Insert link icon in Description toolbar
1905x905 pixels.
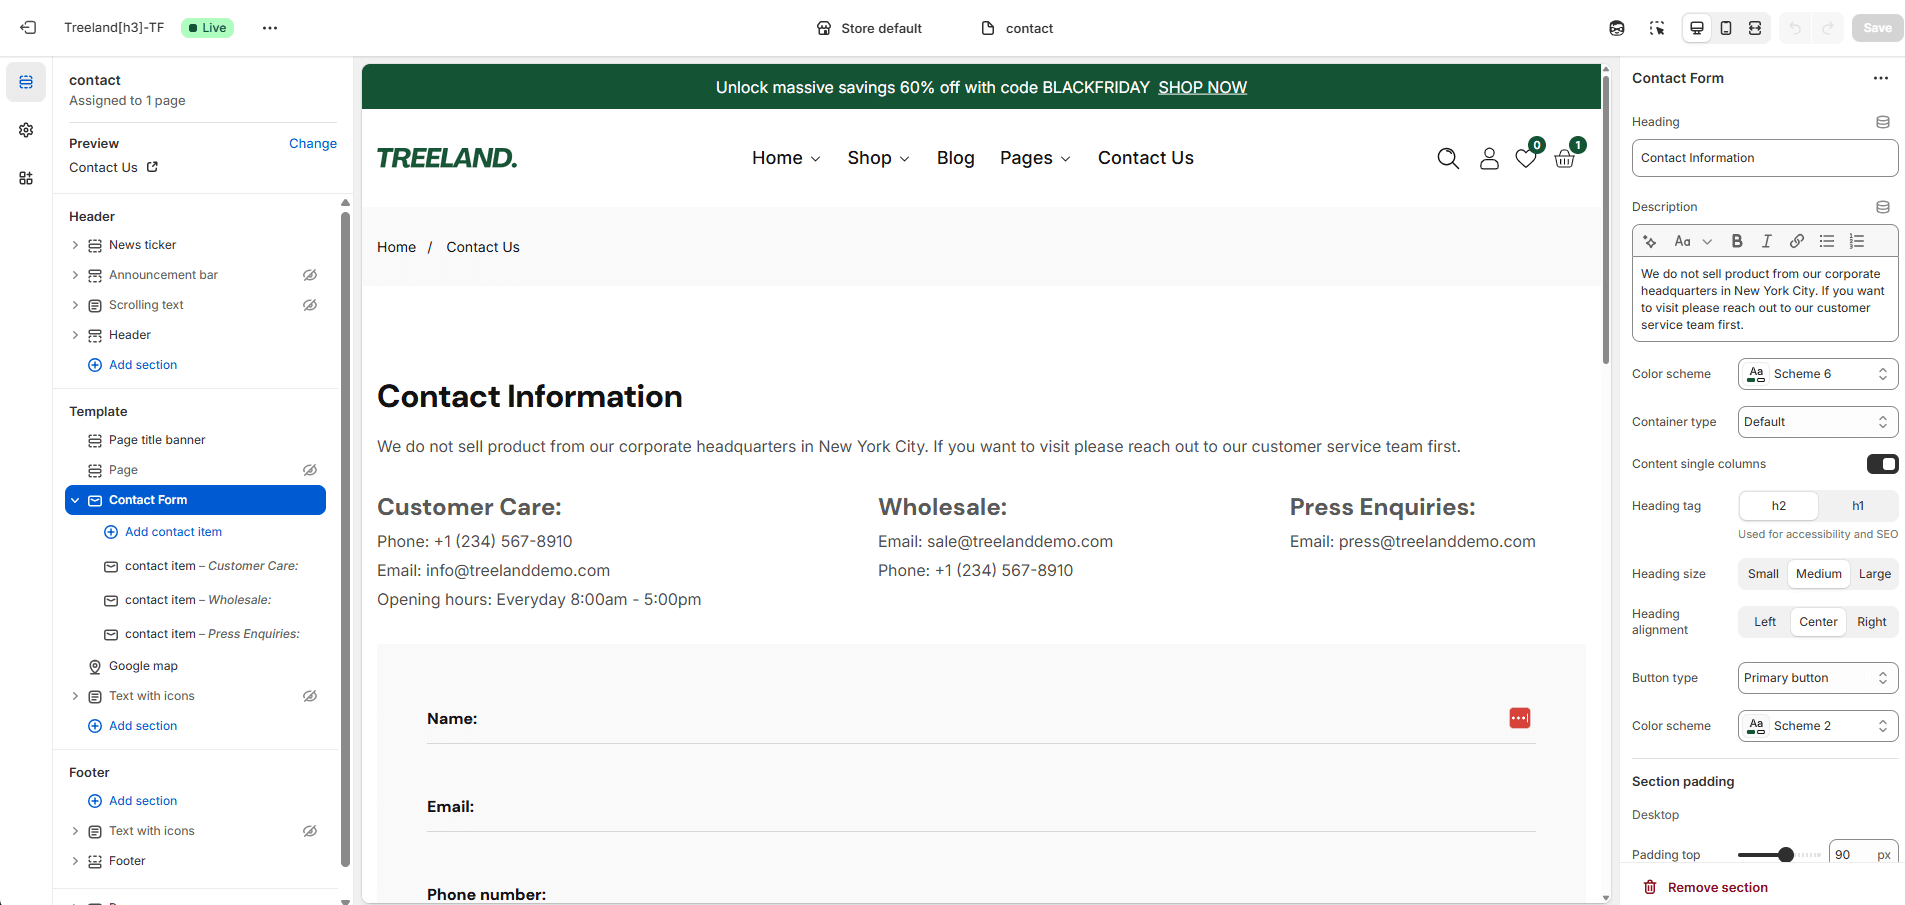click(x=1797, y=241)
